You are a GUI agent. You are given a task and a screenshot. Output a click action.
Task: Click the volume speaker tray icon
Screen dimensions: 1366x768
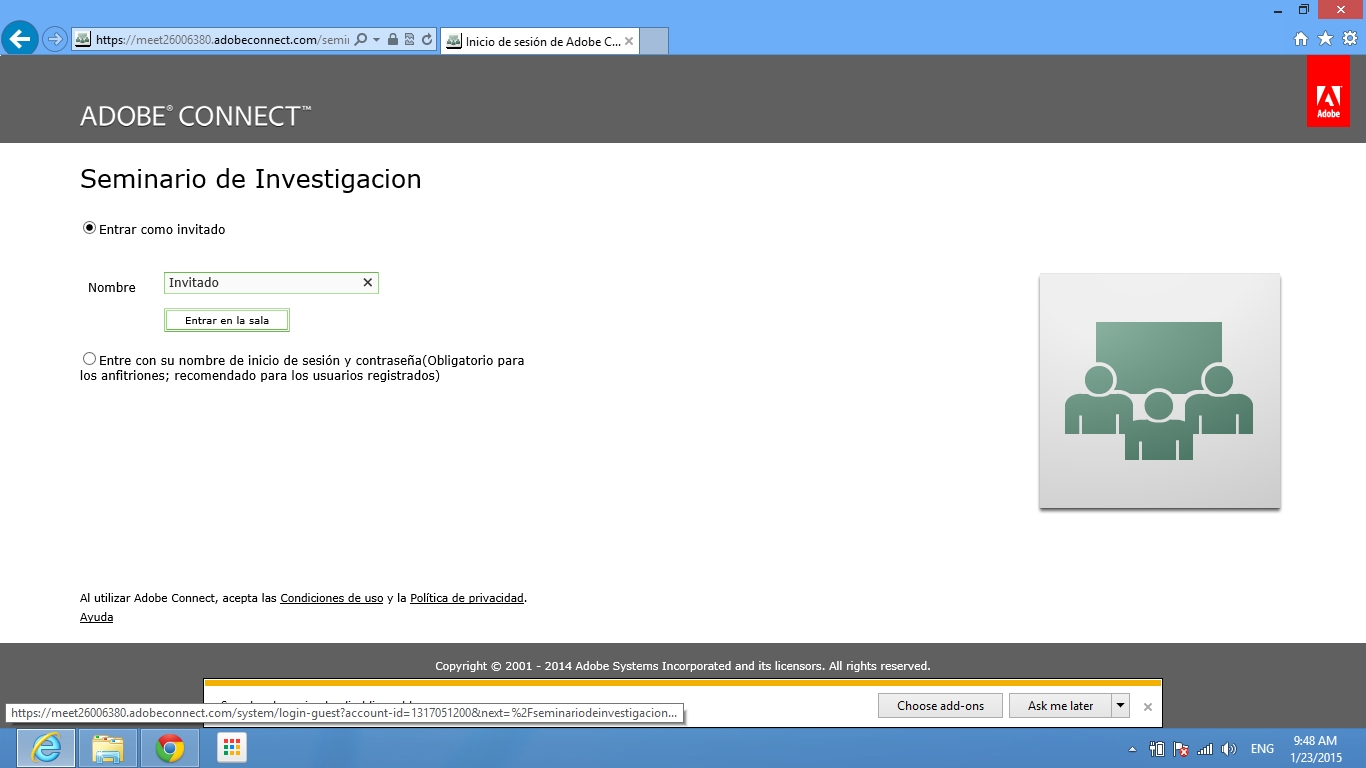tap(1229, 749)
